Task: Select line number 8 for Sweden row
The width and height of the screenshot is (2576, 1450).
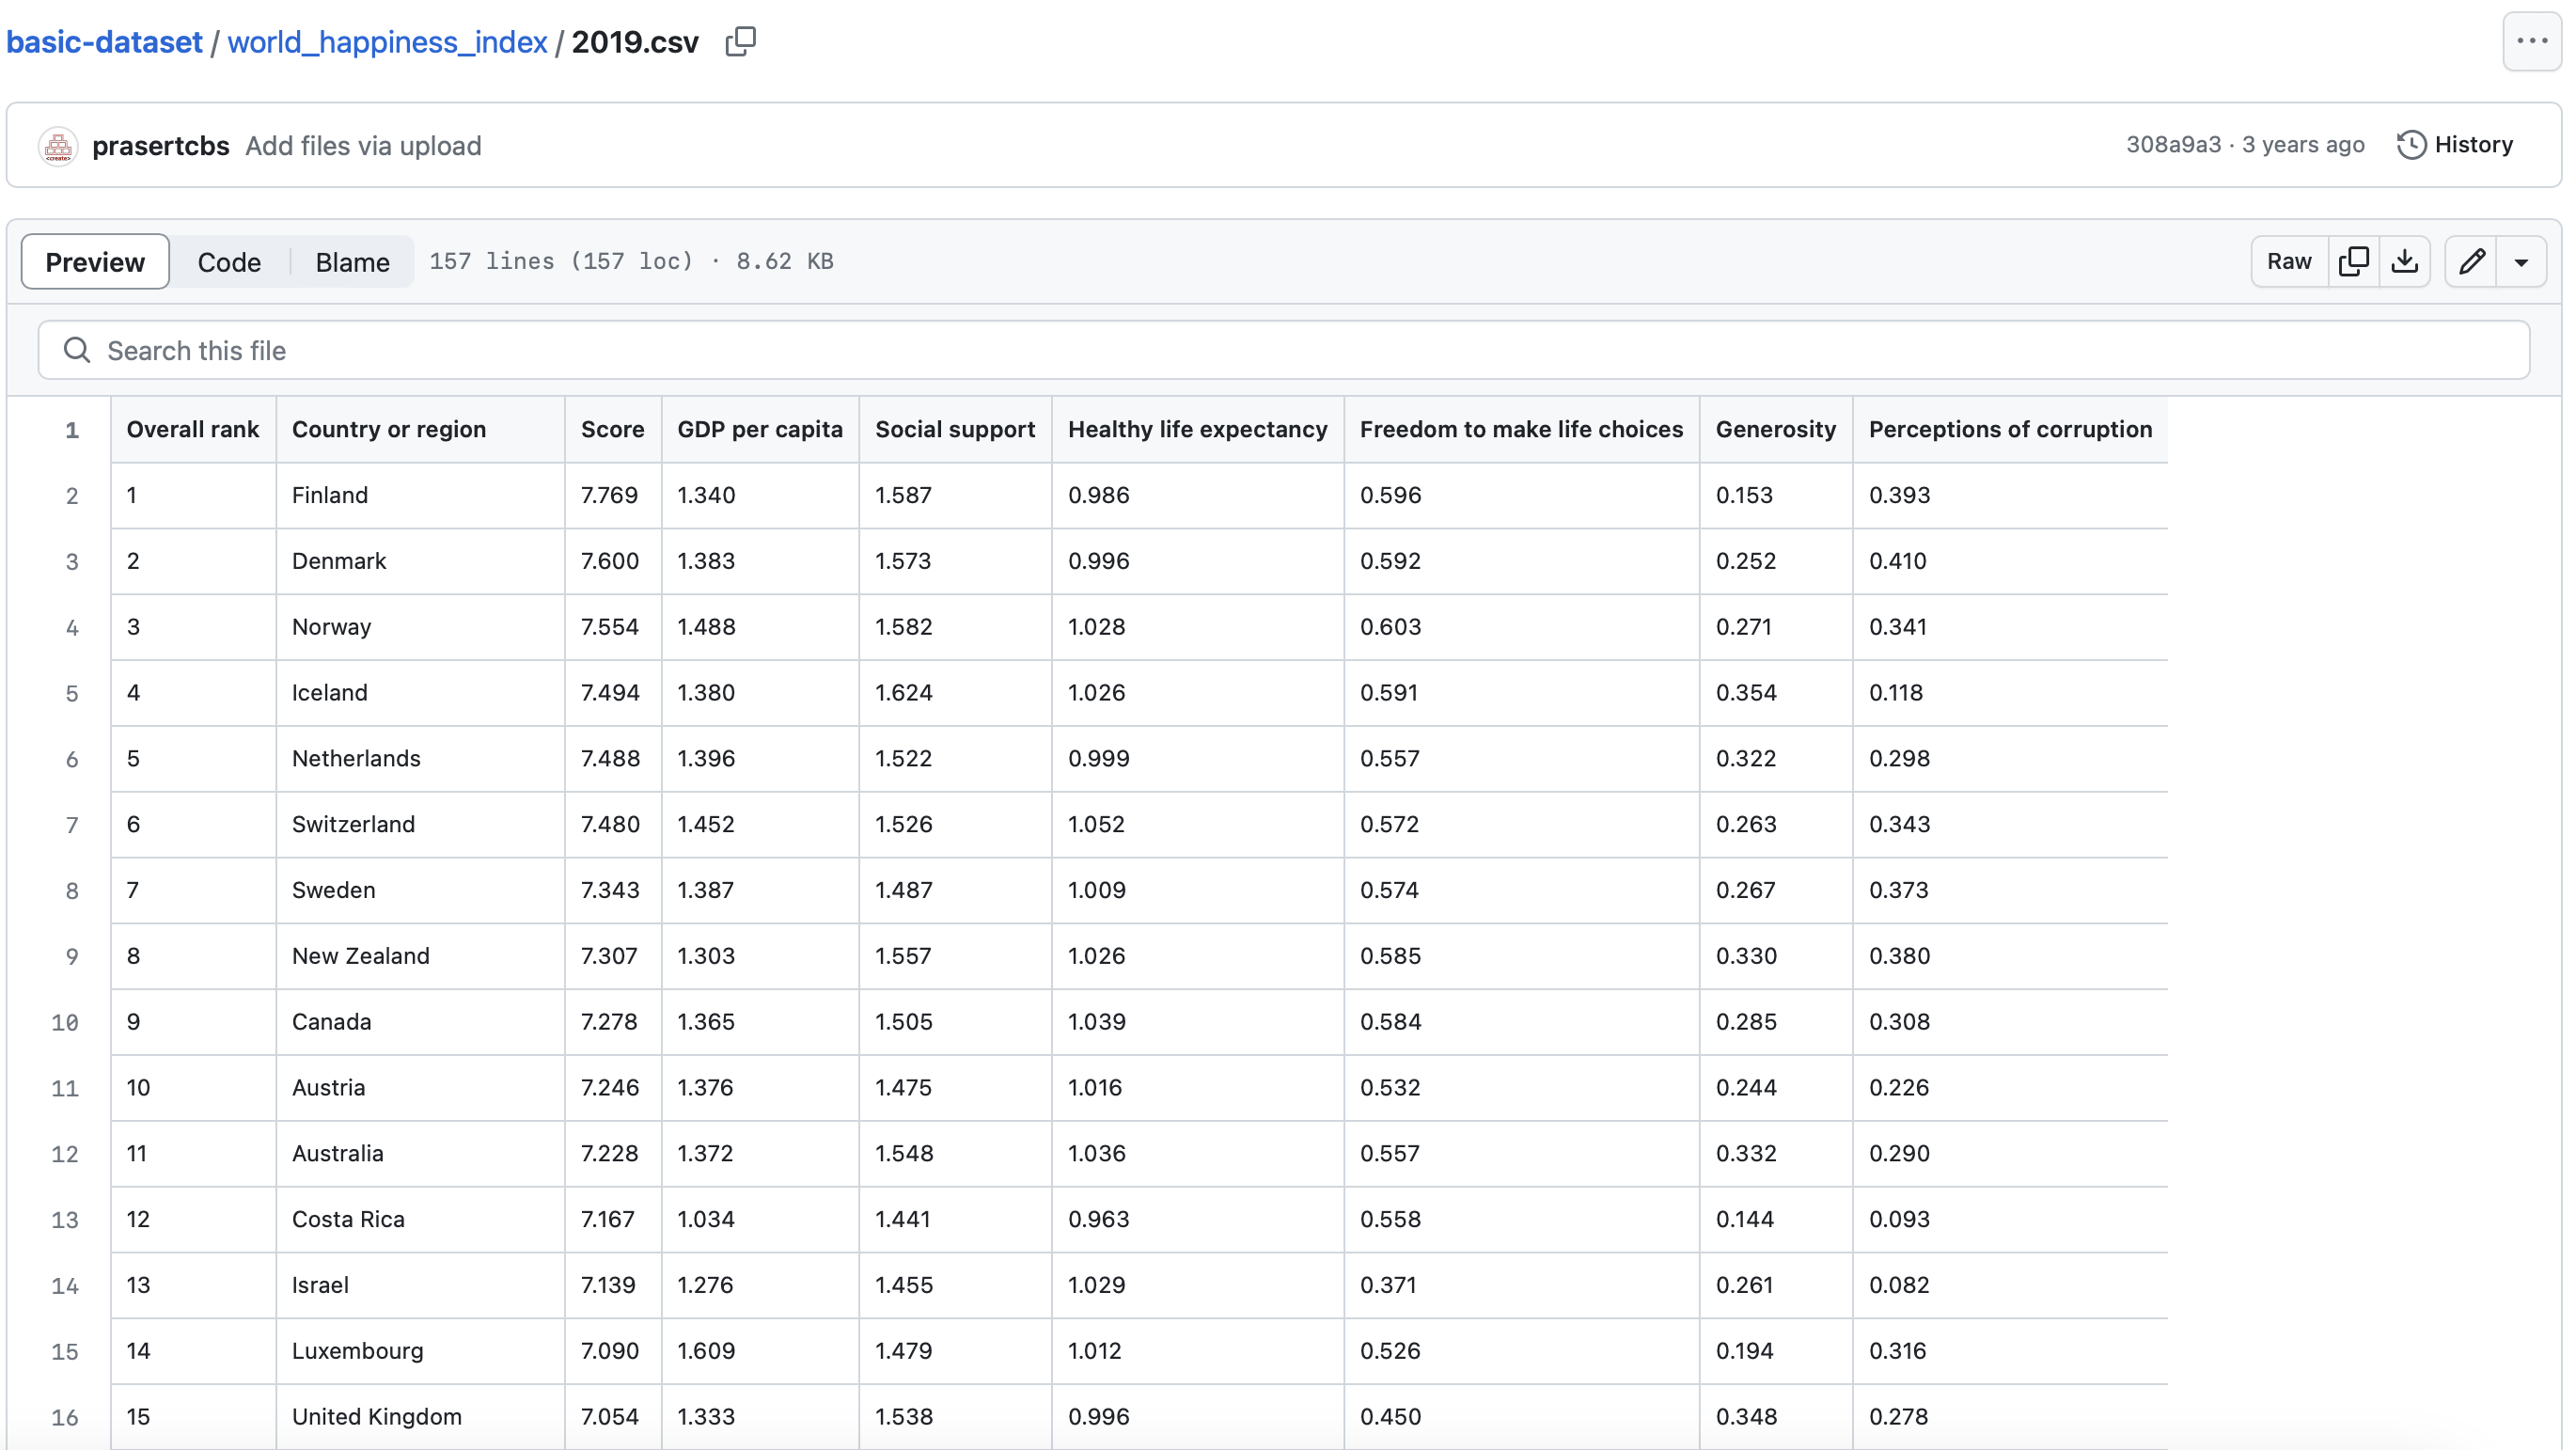Action: click(71, 890)
